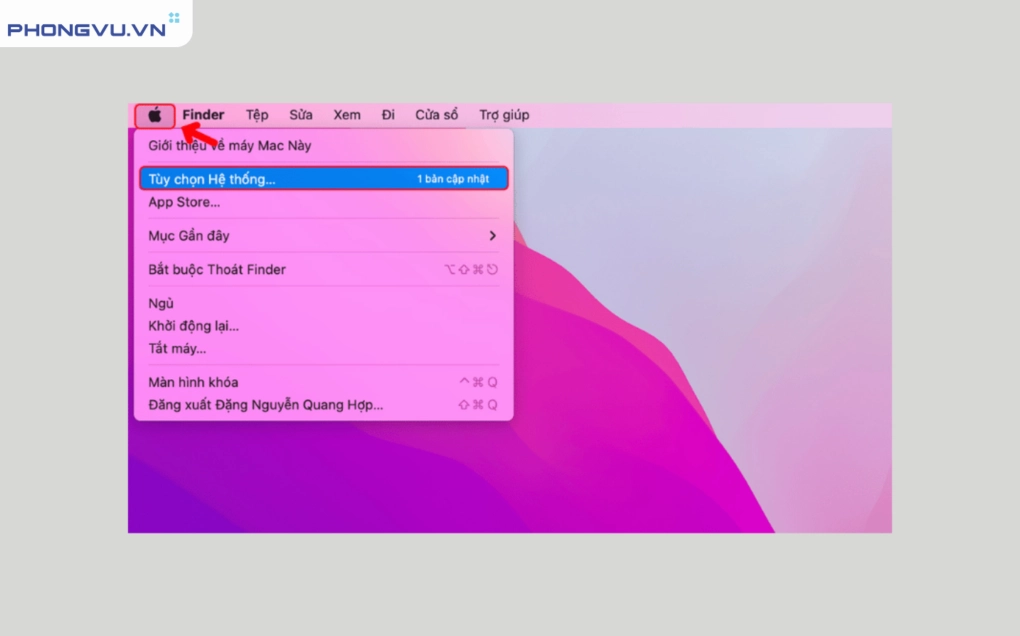Select the App Store… menu item
Viewport: 1020px width, 636px height.
point(184,202)
